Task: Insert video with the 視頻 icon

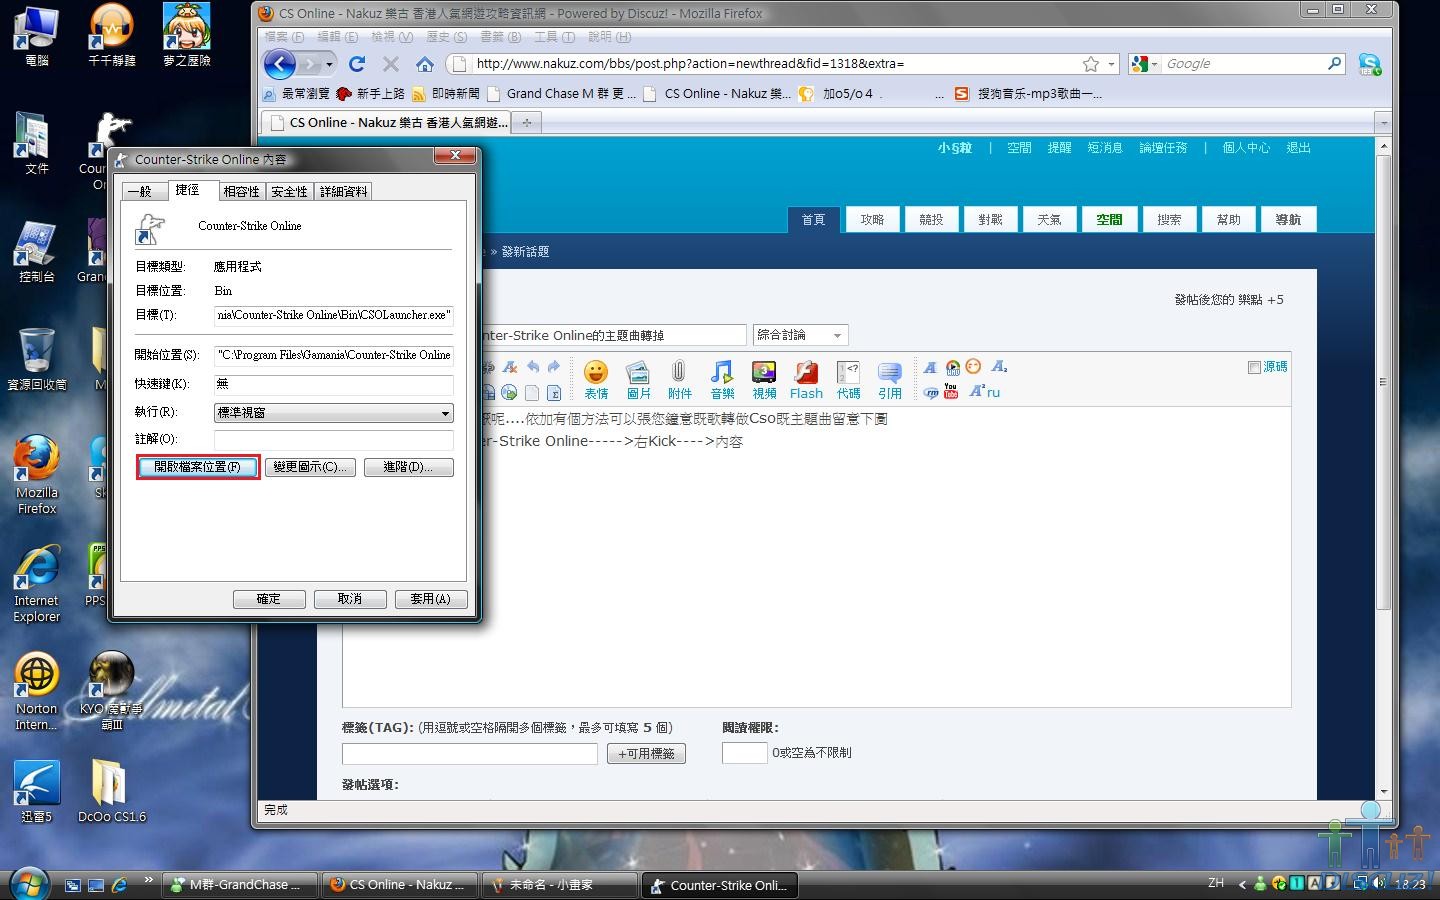Action: [x=764, y=380]
